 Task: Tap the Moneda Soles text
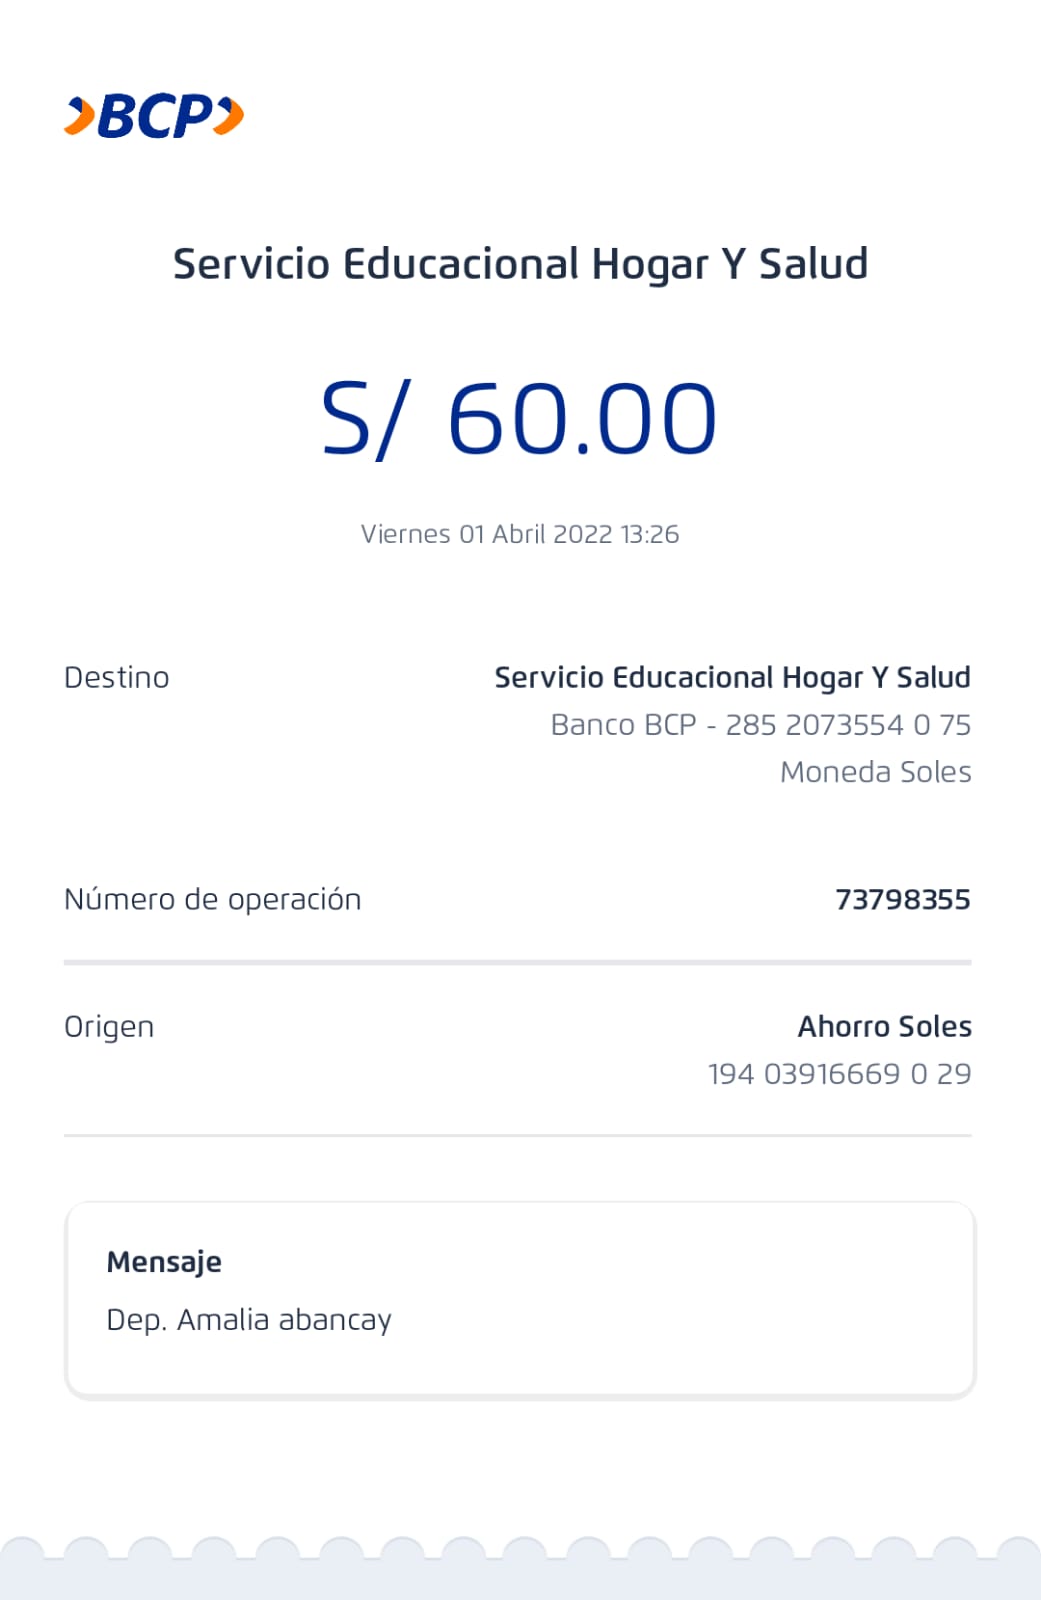pyautogui.click(x=875, y=772)
